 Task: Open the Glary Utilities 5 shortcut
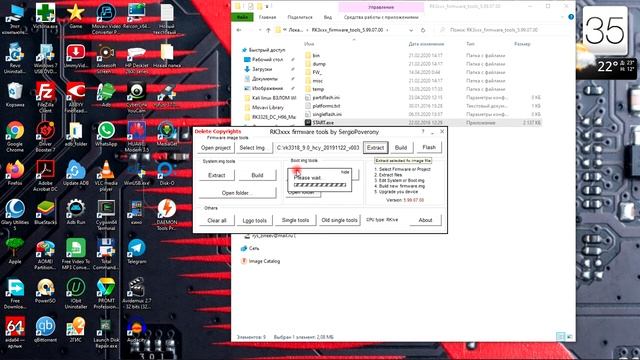click(x=15, y=214)
